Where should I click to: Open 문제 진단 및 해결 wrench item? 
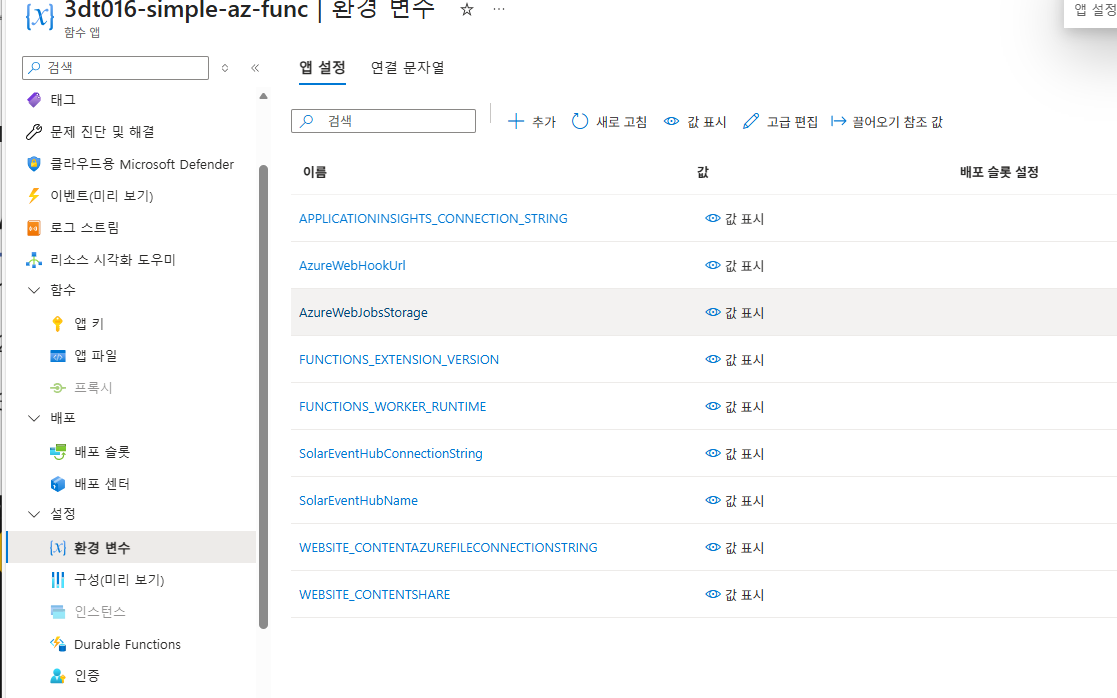(x=90, y=132)
